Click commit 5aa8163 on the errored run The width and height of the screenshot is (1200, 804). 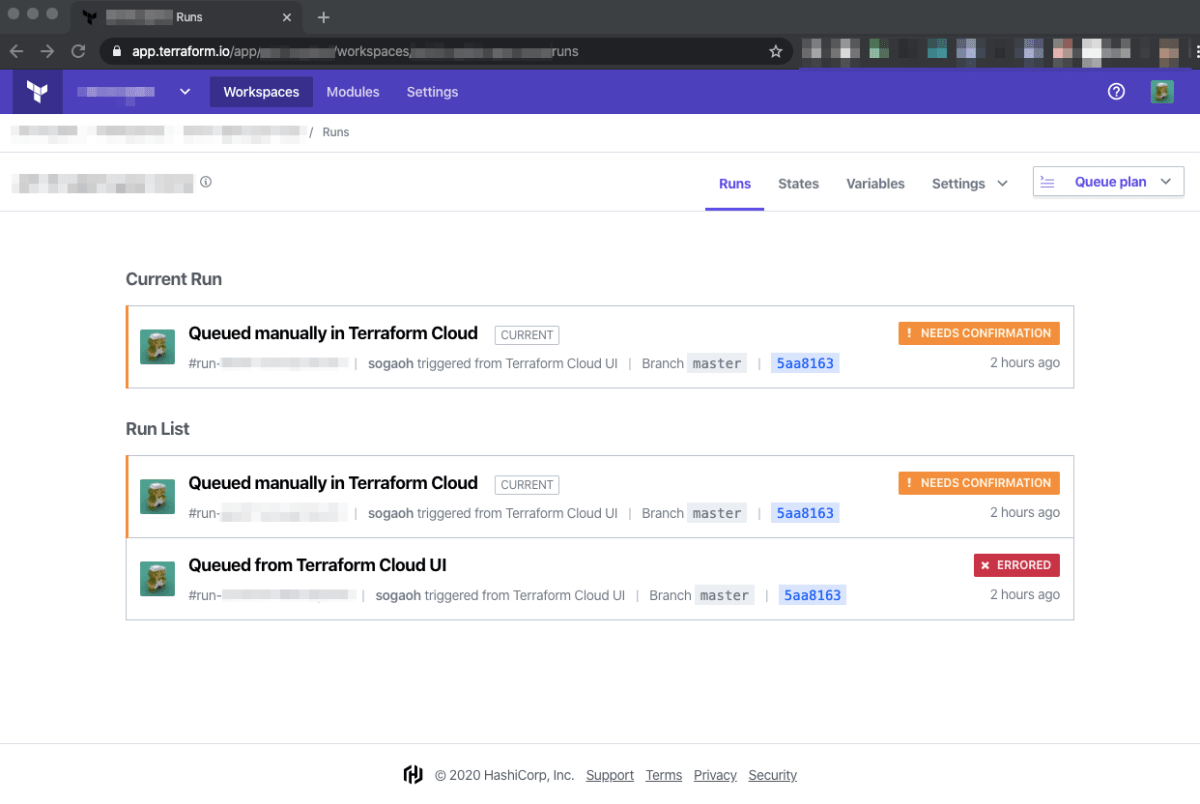[813, 595]
